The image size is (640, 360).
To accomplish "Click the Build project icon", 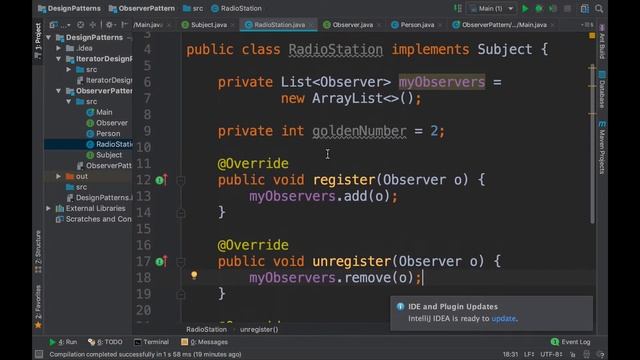I will (x=458, y=9).
